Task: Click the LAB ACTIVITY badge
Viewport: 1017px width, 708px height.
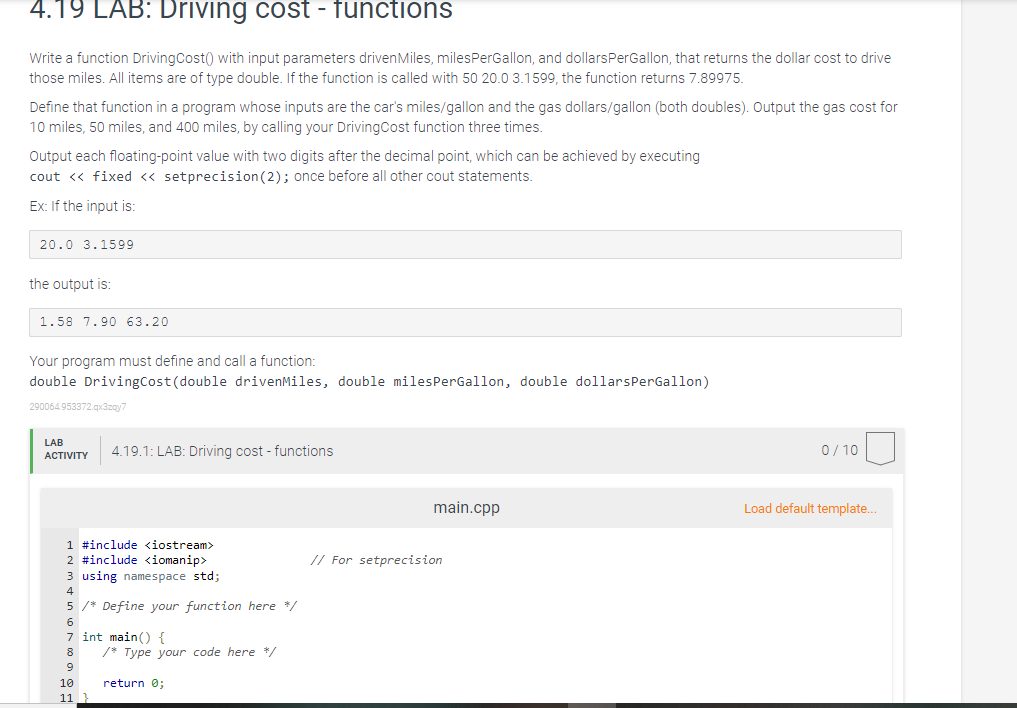Action: (65, 449)
